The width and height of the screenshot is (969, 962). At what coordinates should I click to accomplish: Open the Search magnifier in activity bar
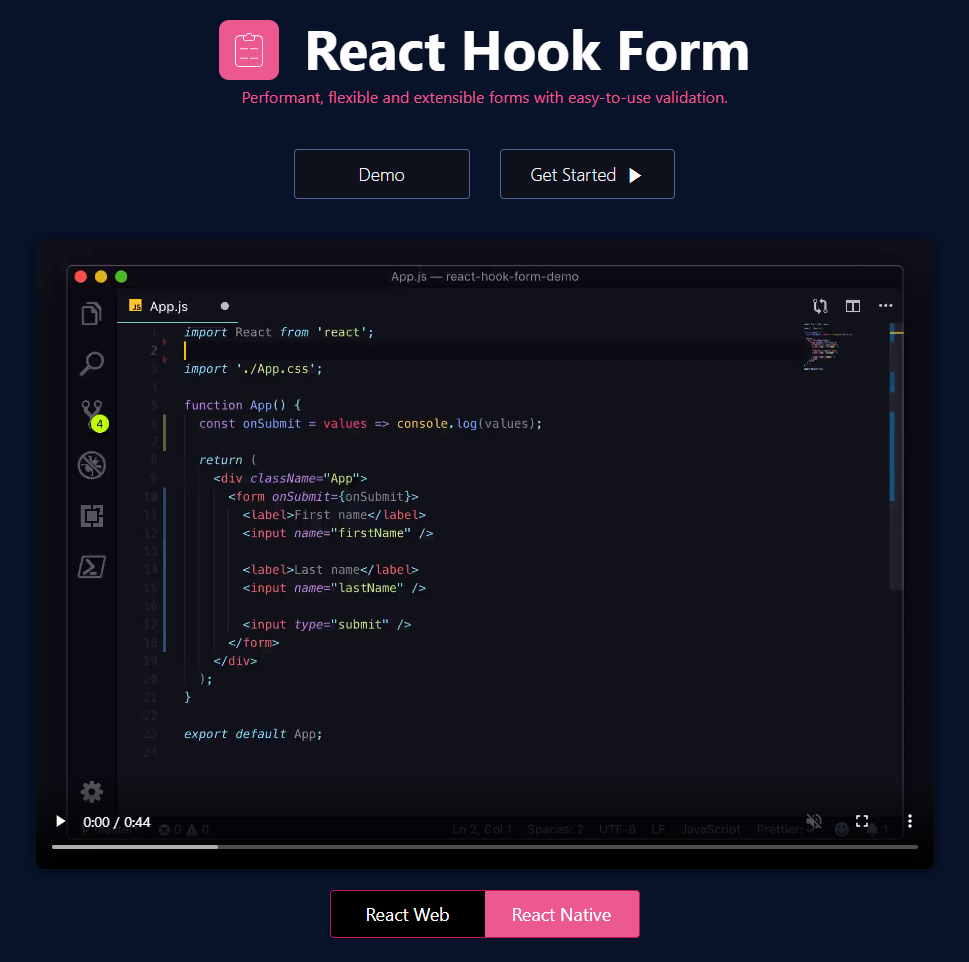[x=91, y=364]
